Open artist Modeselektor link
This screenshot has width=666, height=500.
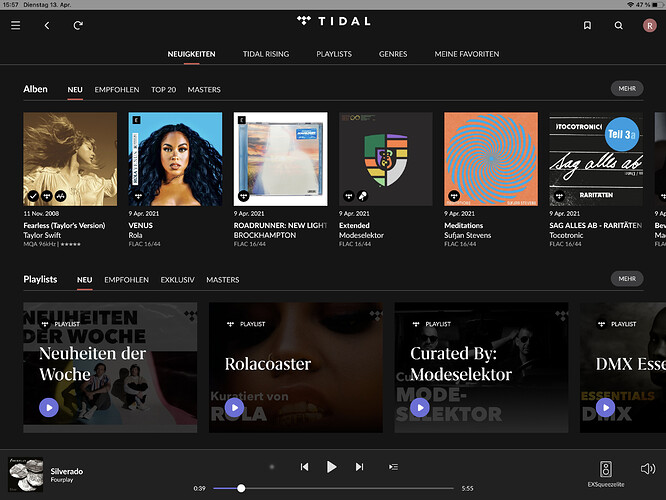click(361, 235)
